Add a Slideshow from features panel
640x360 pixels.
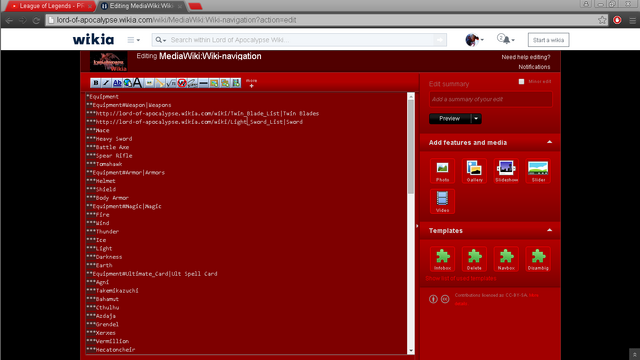pos(506,171)
